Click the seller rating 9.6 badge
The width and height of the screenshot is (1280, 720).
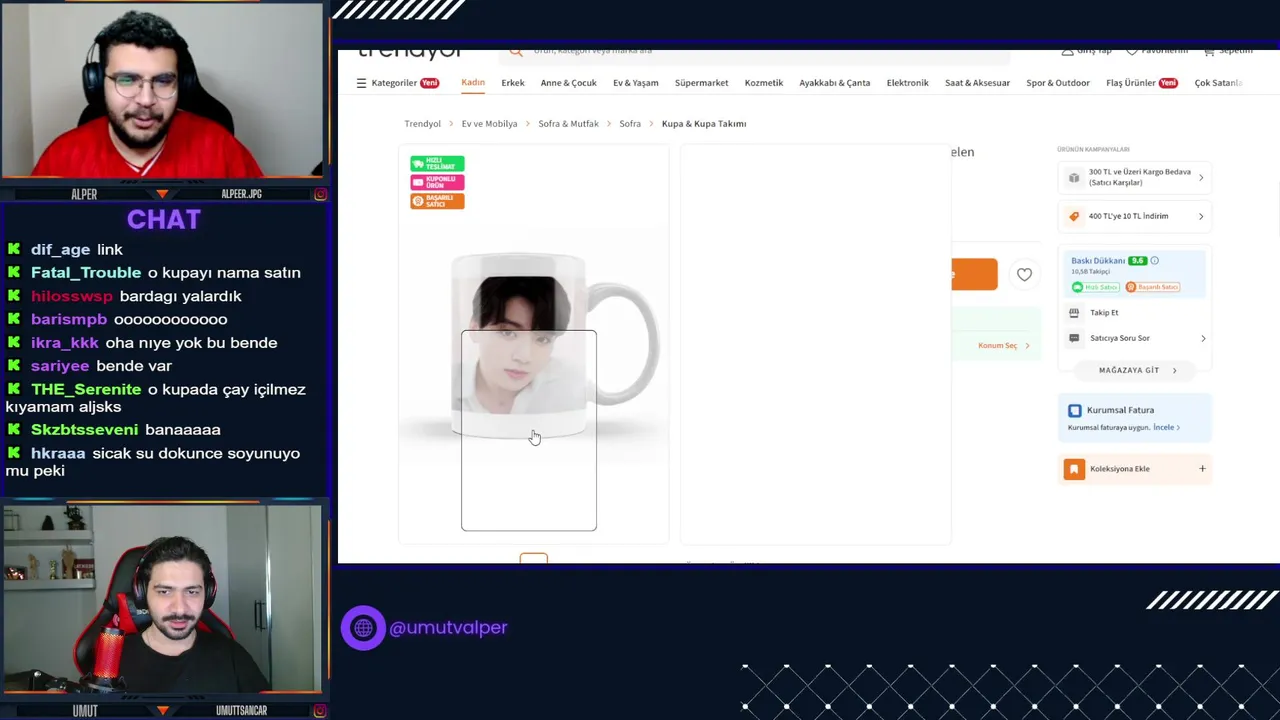click(1137, 261)
